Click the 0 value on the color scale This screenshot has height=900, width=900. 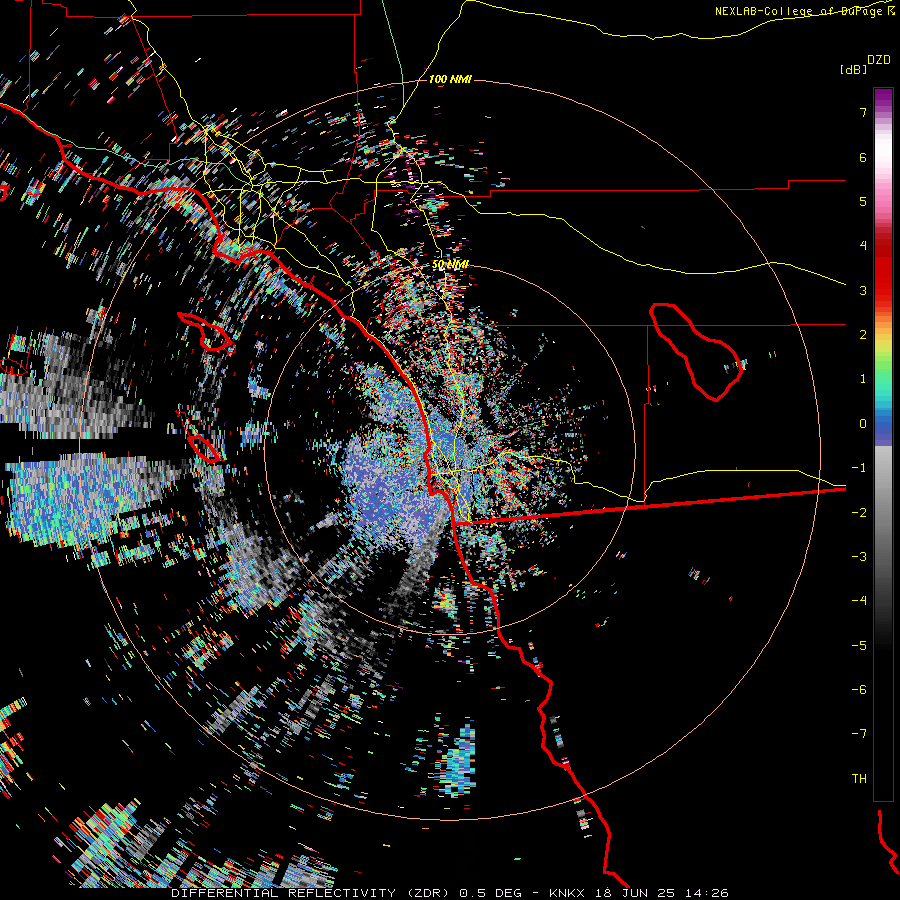tap(863, 424)
